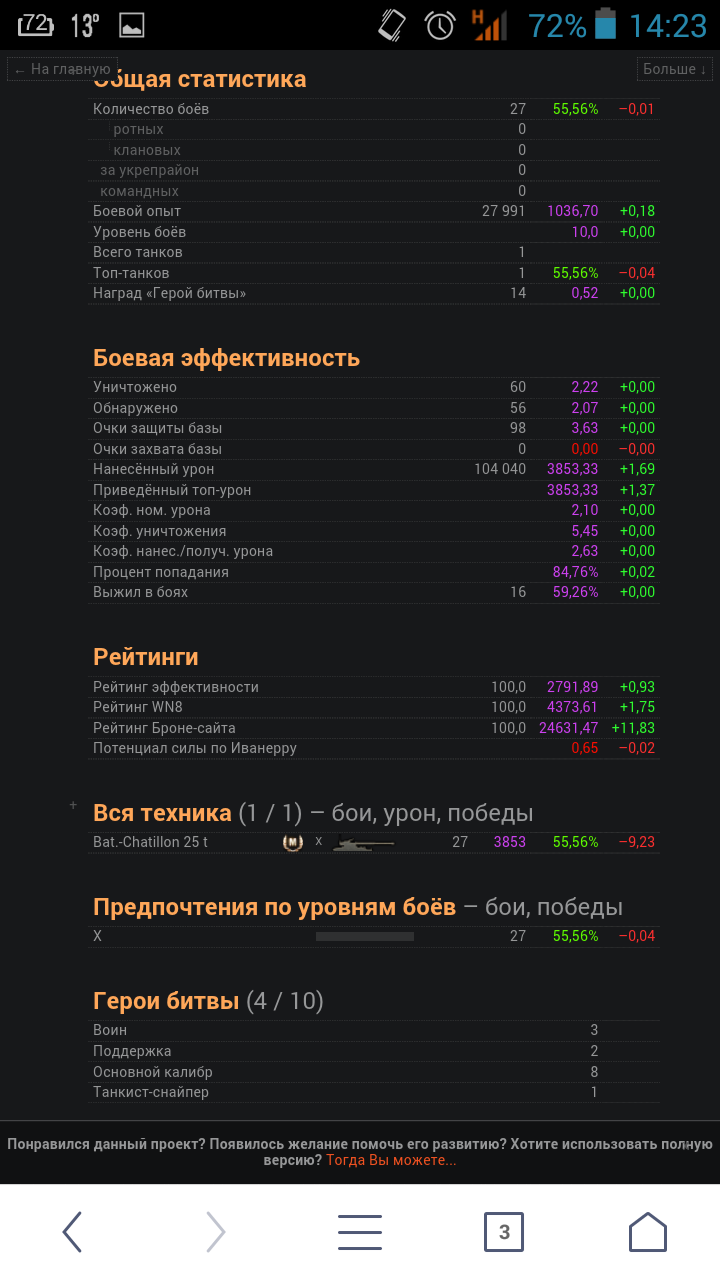The width and height of the screenshot is (720, 1280).
Task: Open the Больше dropdown
Action: 675,69
